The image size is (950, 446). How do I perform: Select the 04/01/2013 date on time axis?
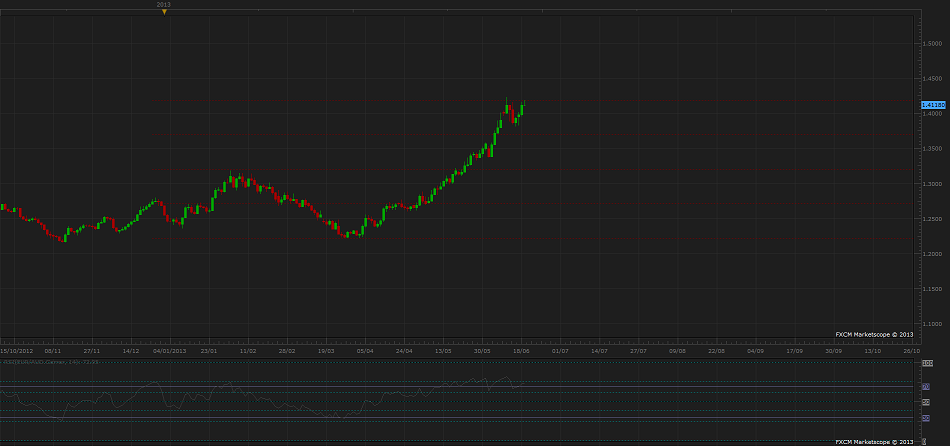click(x=169, y=351)
